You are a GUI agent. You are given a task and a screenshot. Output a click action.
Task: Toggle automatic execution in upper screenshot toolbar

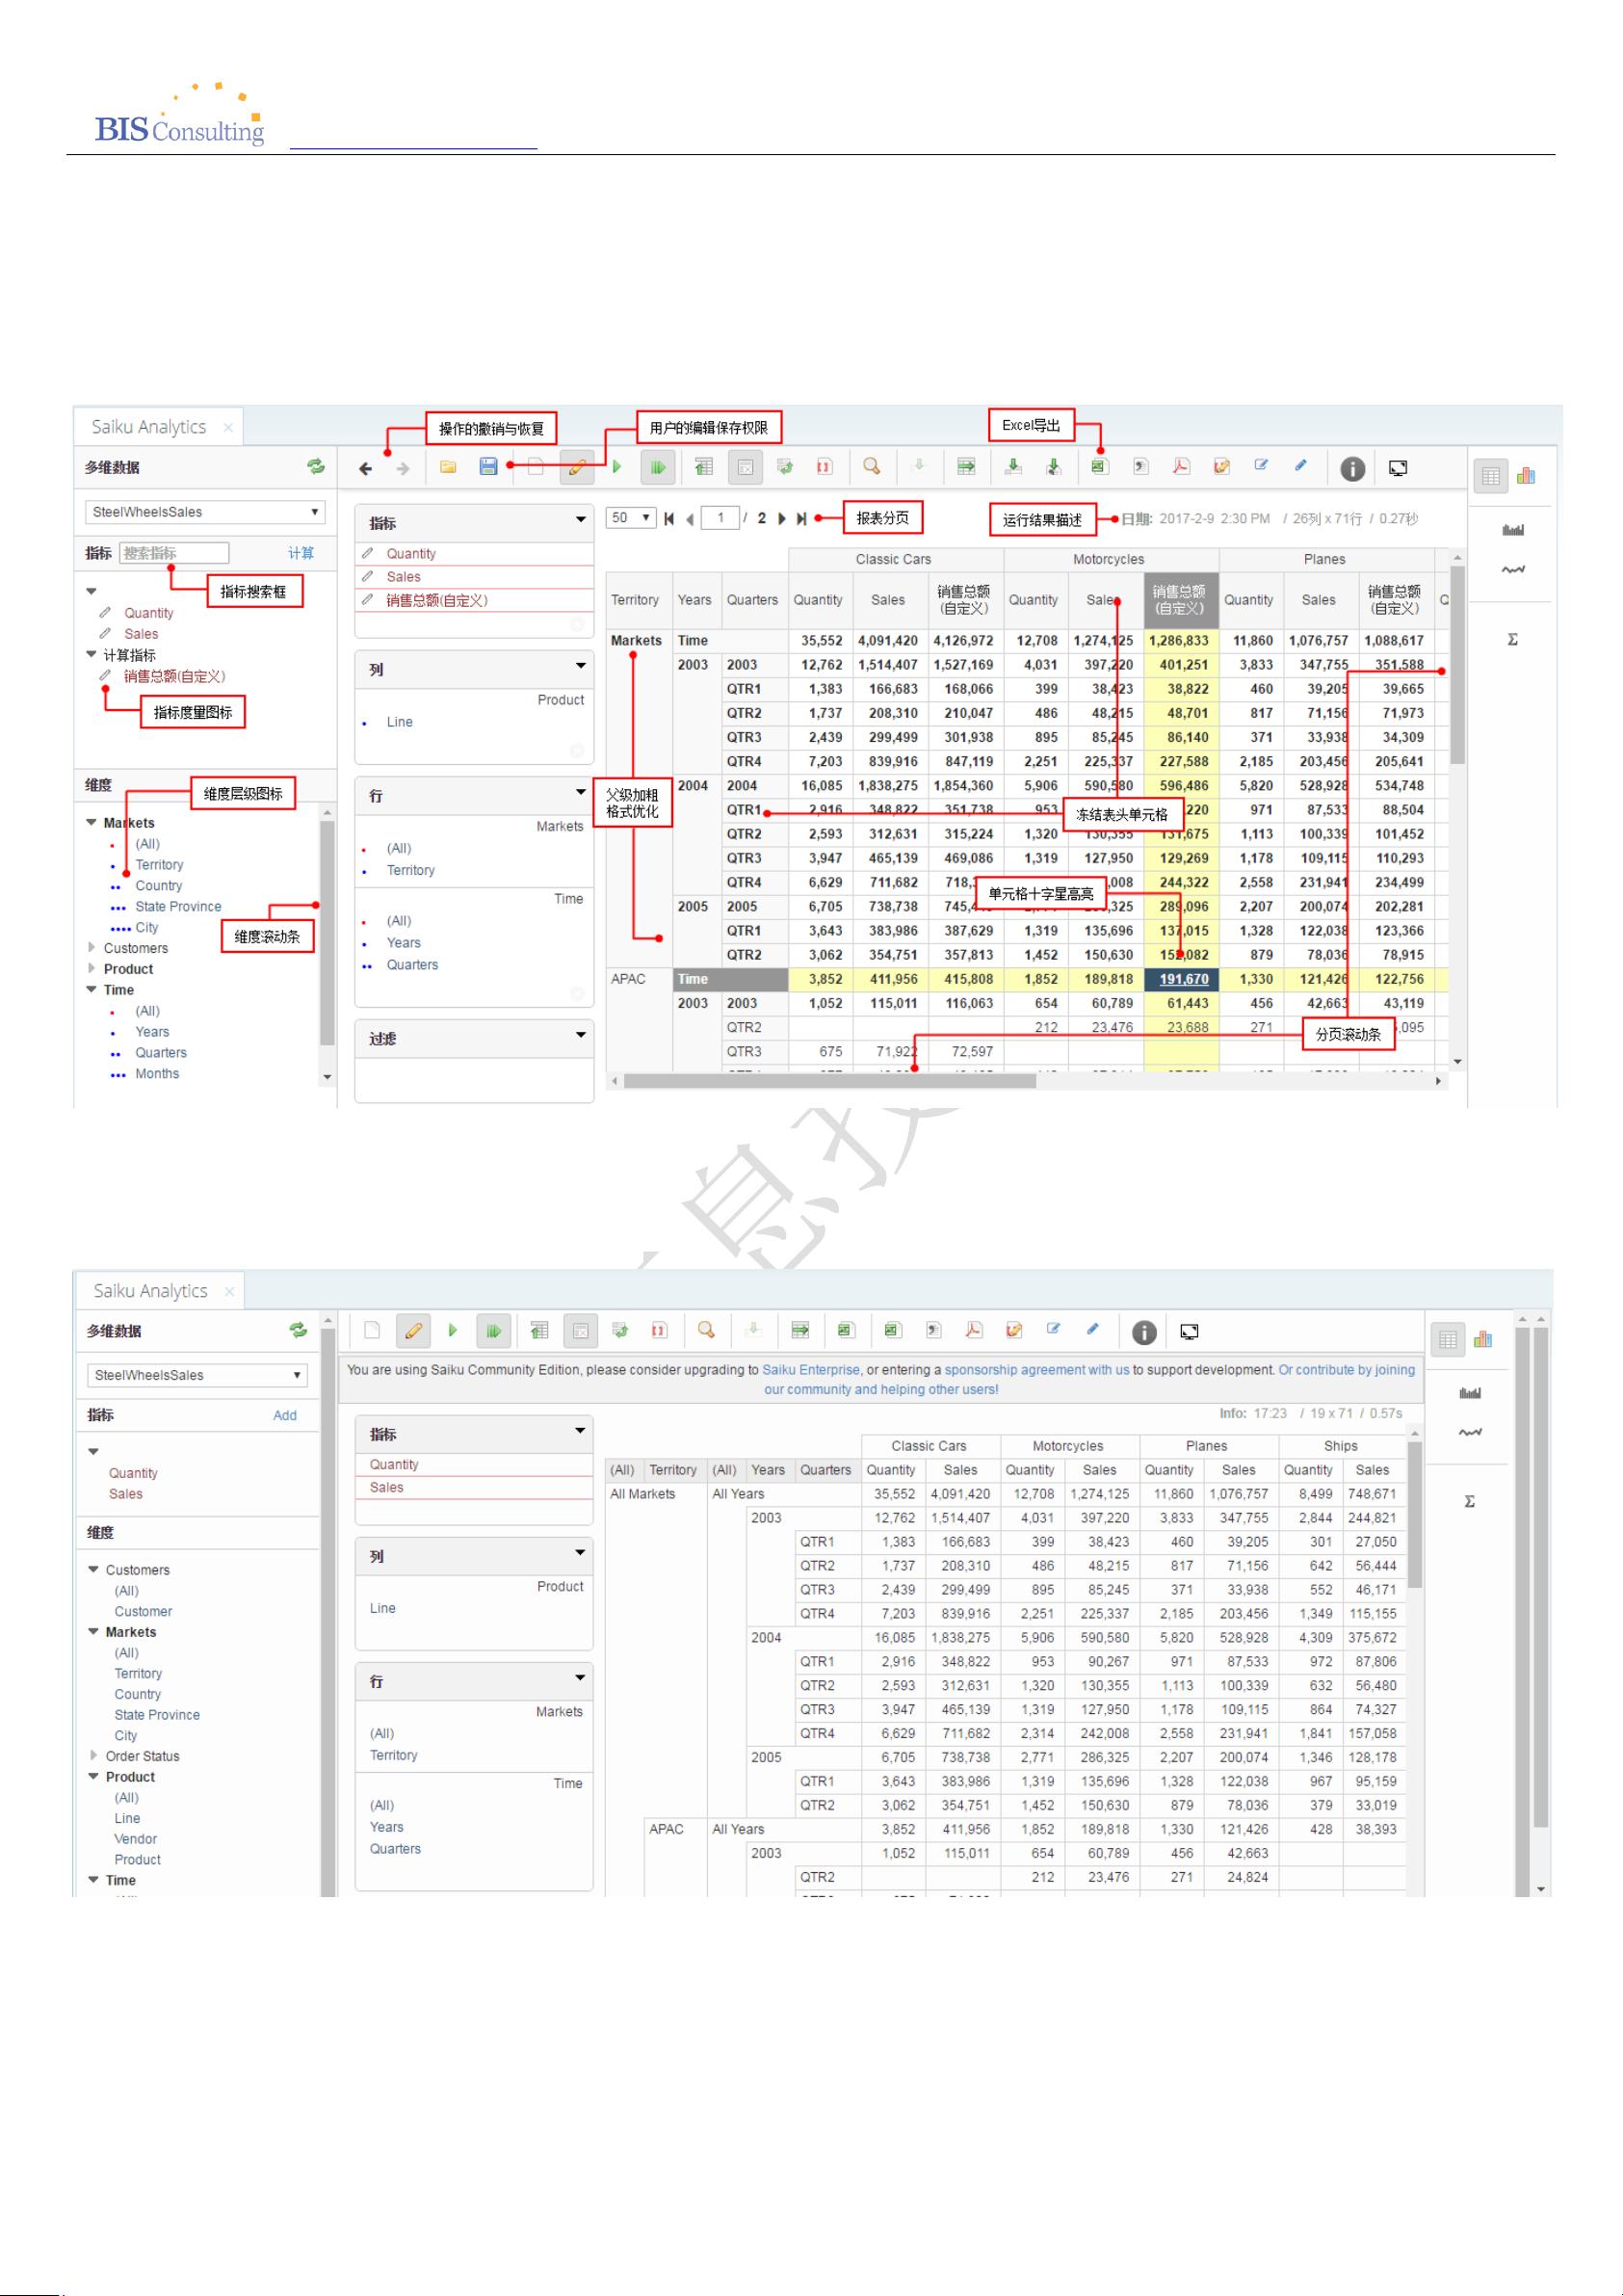[657, 467]
